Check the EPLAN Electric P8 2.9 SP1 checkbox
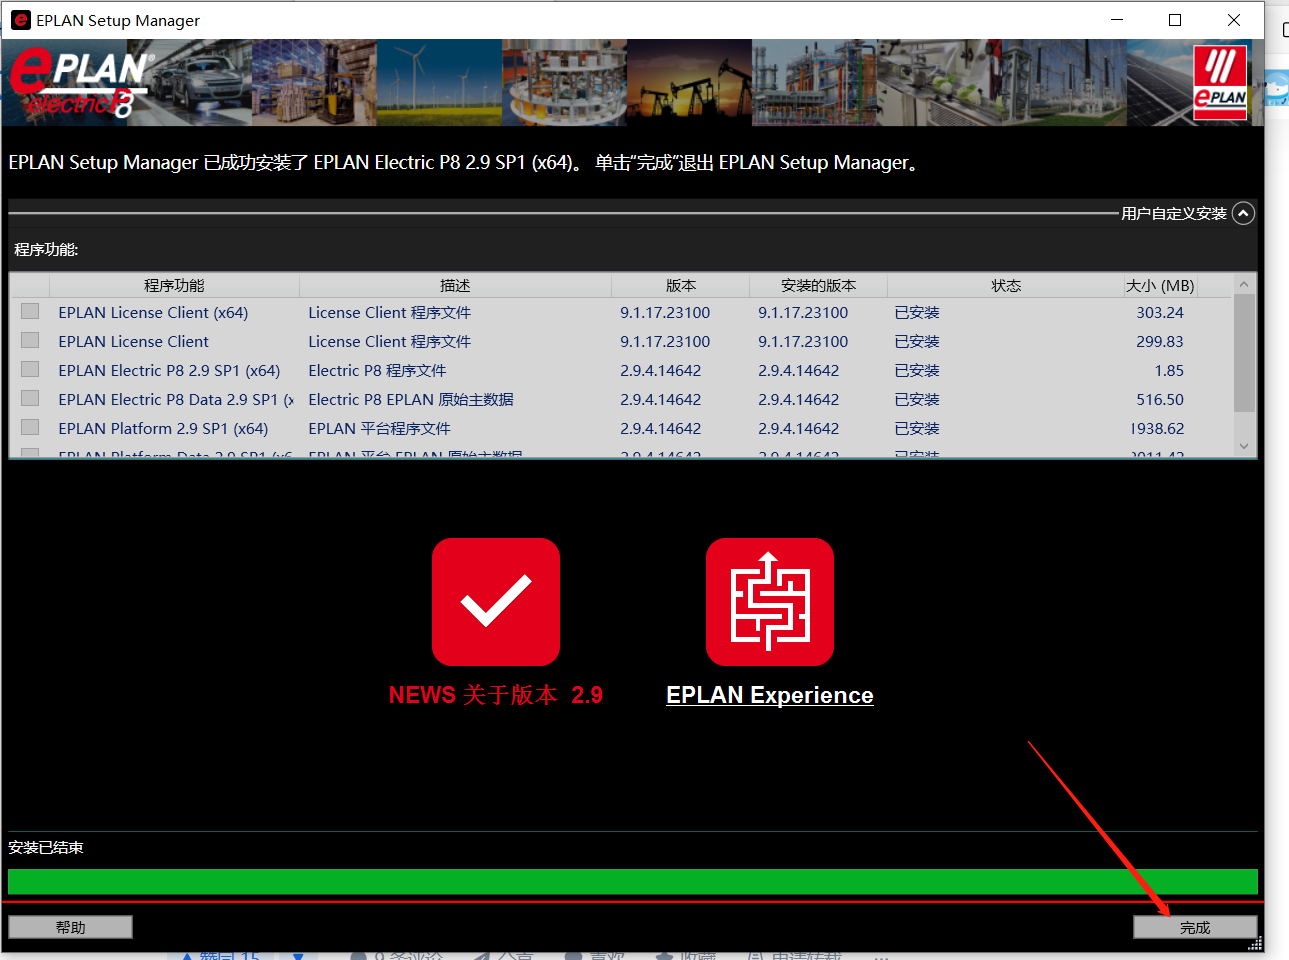 tap(30, 369)
